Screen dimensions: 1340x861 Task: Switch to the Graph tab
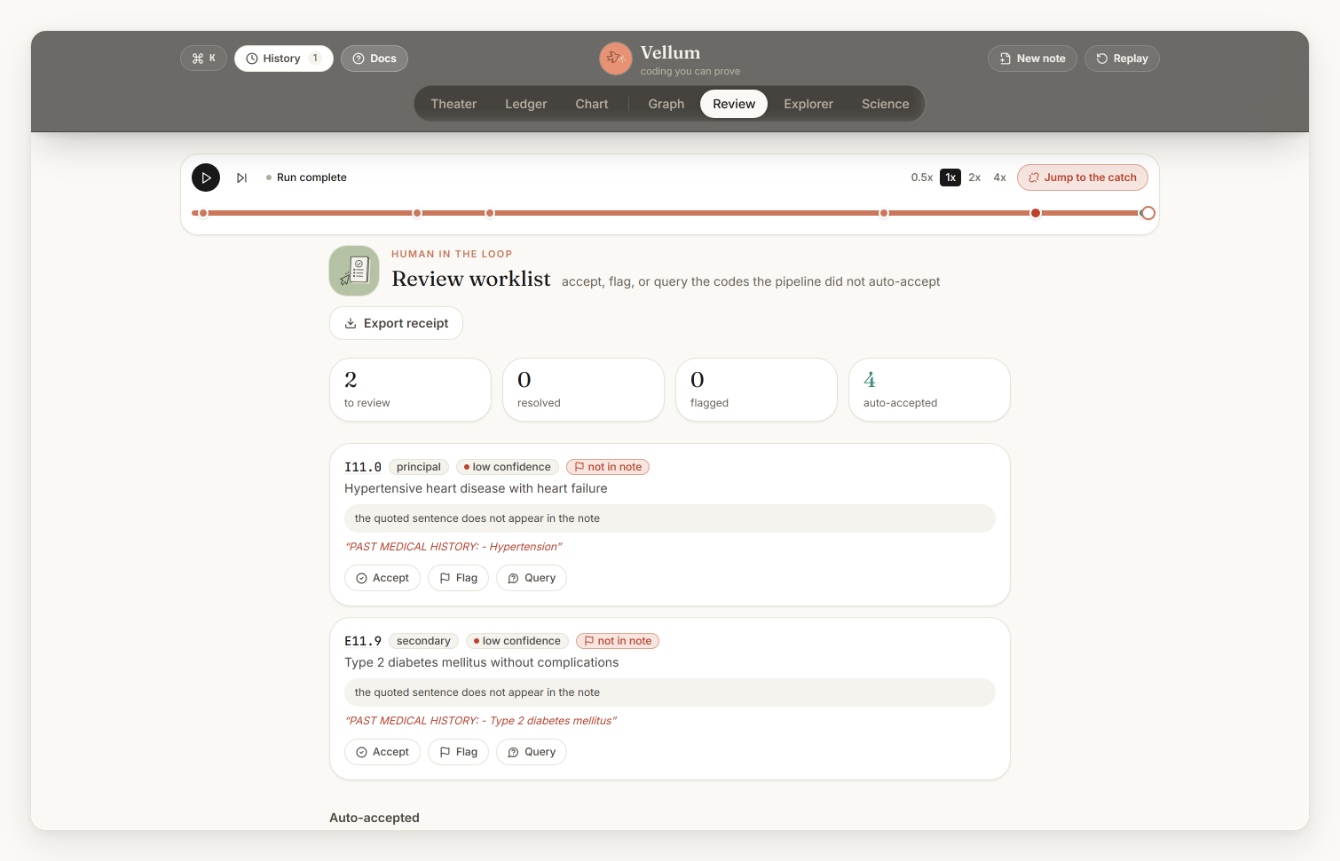click(x=666, y=104)
